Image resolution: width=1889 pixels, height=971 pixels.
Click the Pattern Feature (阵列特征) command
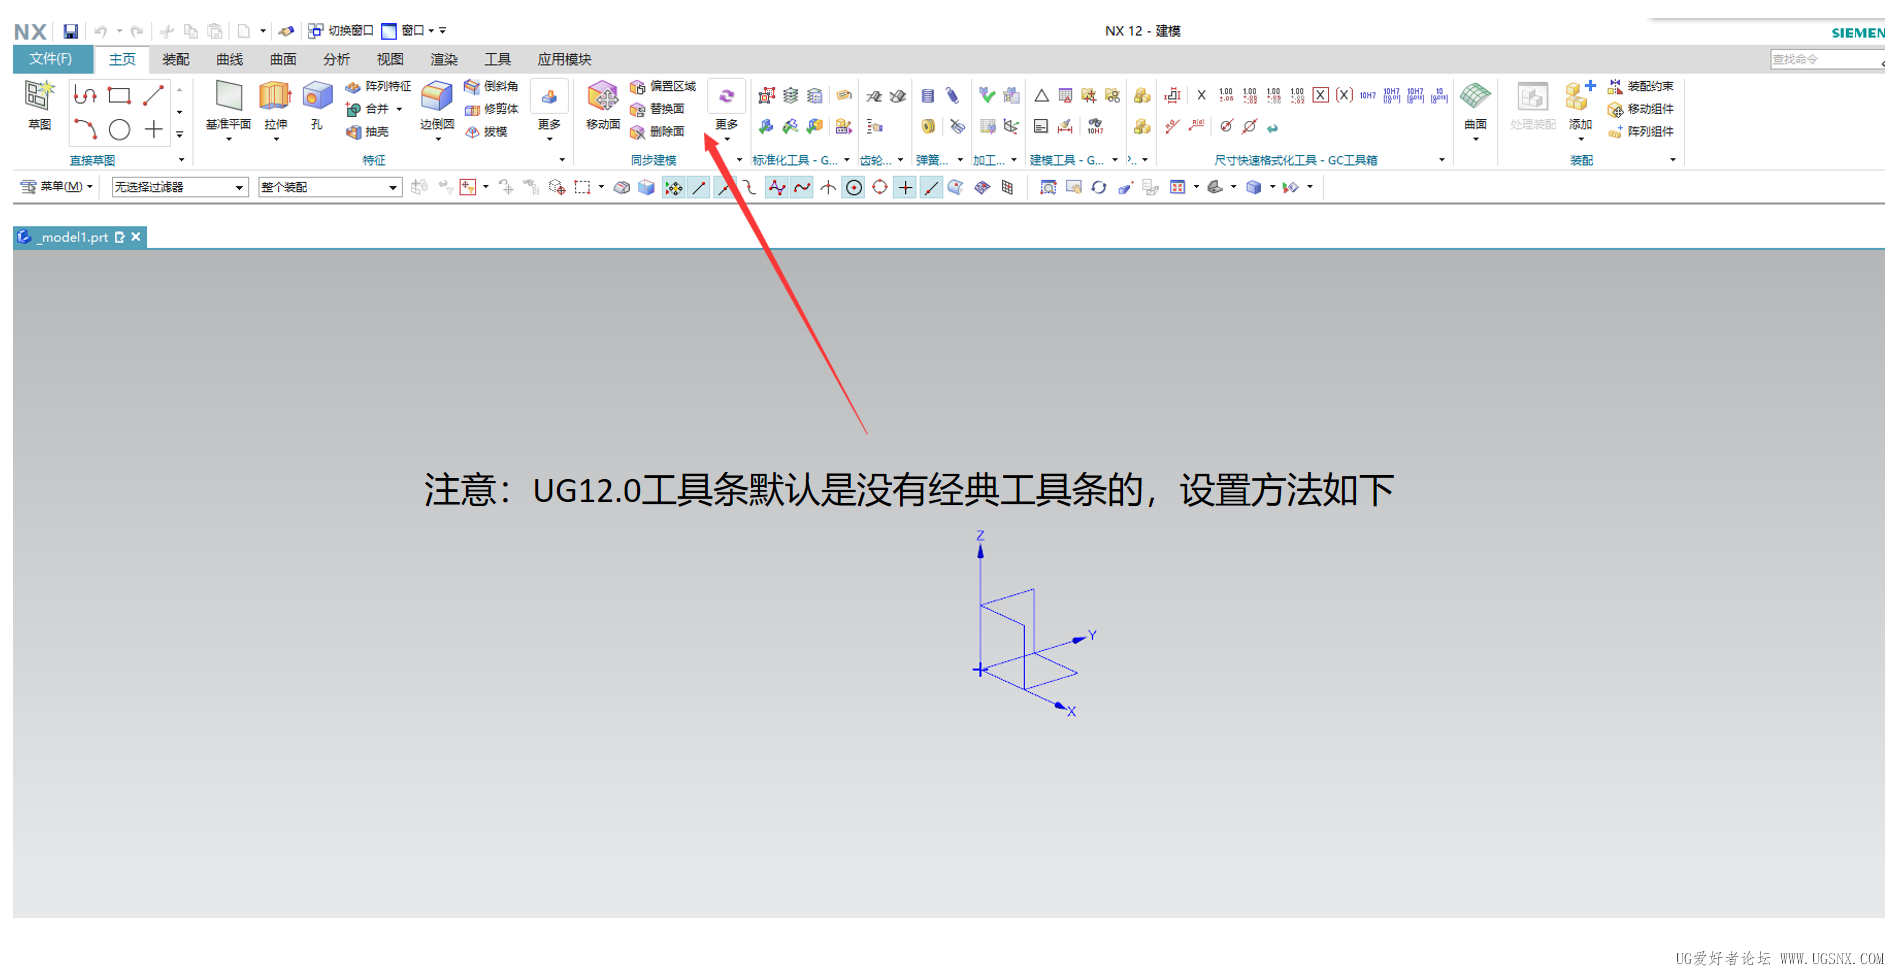point(378,87)
